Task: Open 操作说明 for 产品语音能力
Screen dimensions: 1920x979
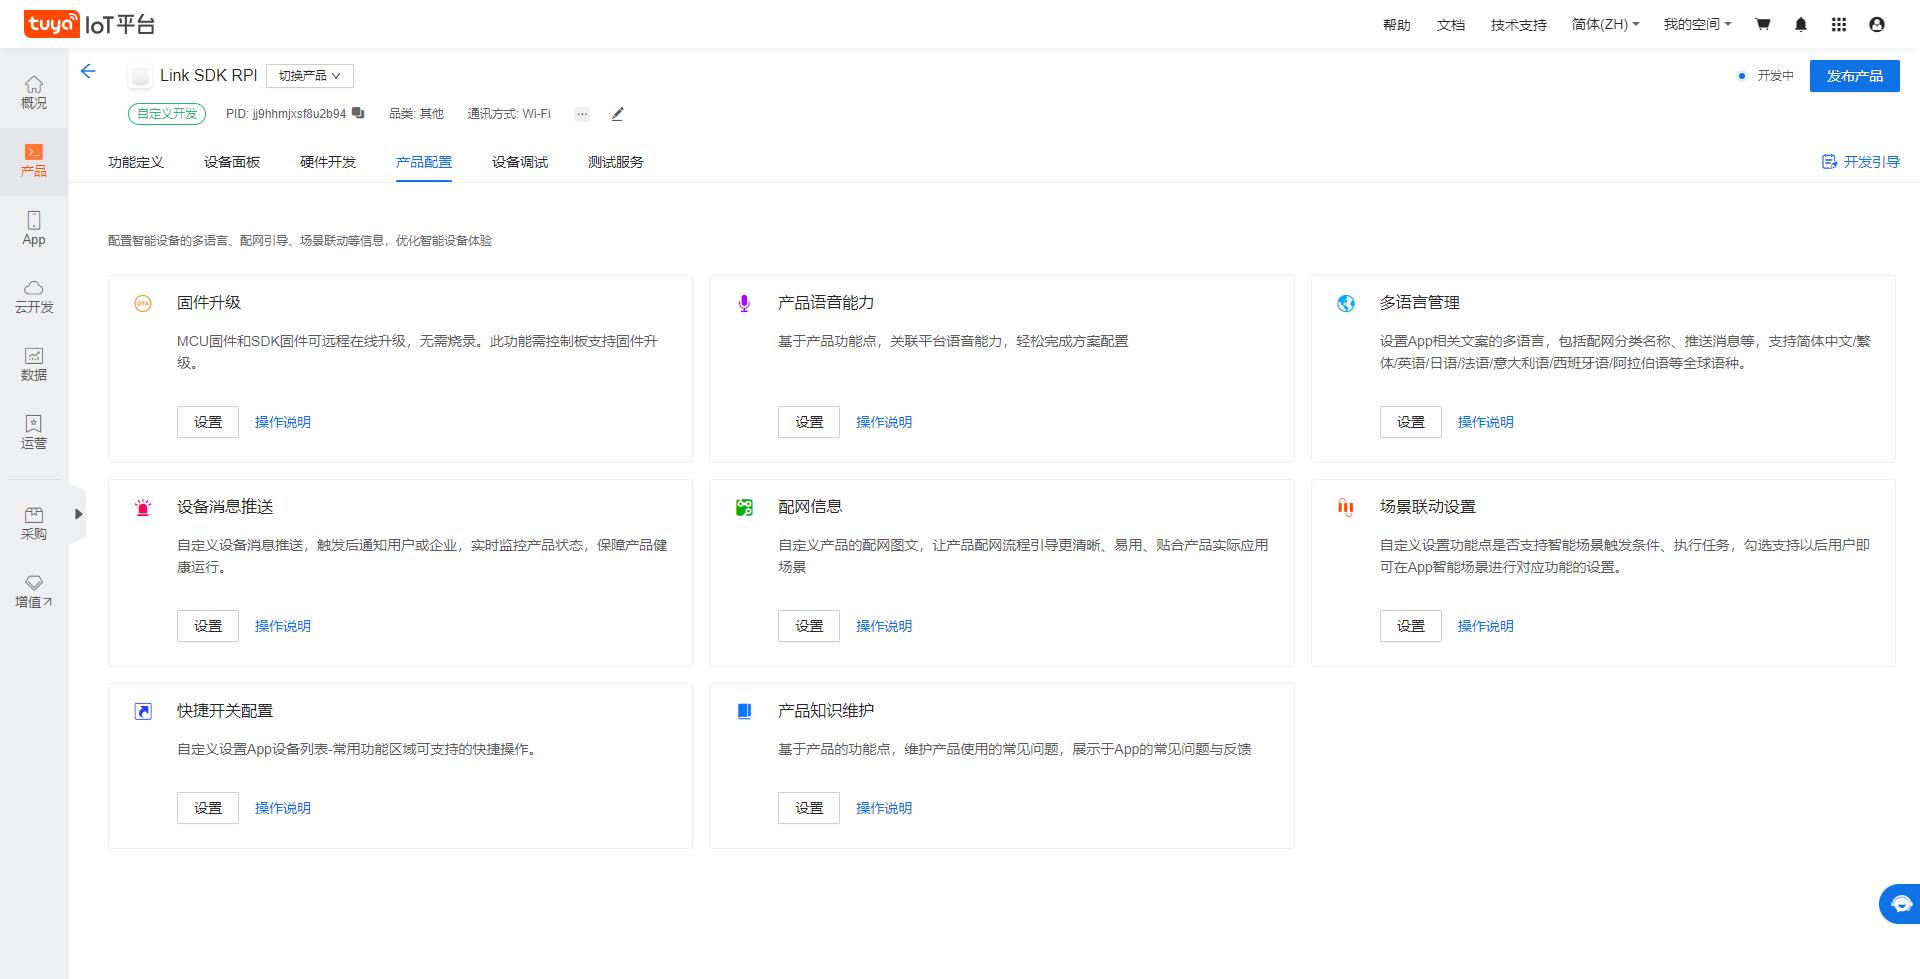Action: (884, 422)
